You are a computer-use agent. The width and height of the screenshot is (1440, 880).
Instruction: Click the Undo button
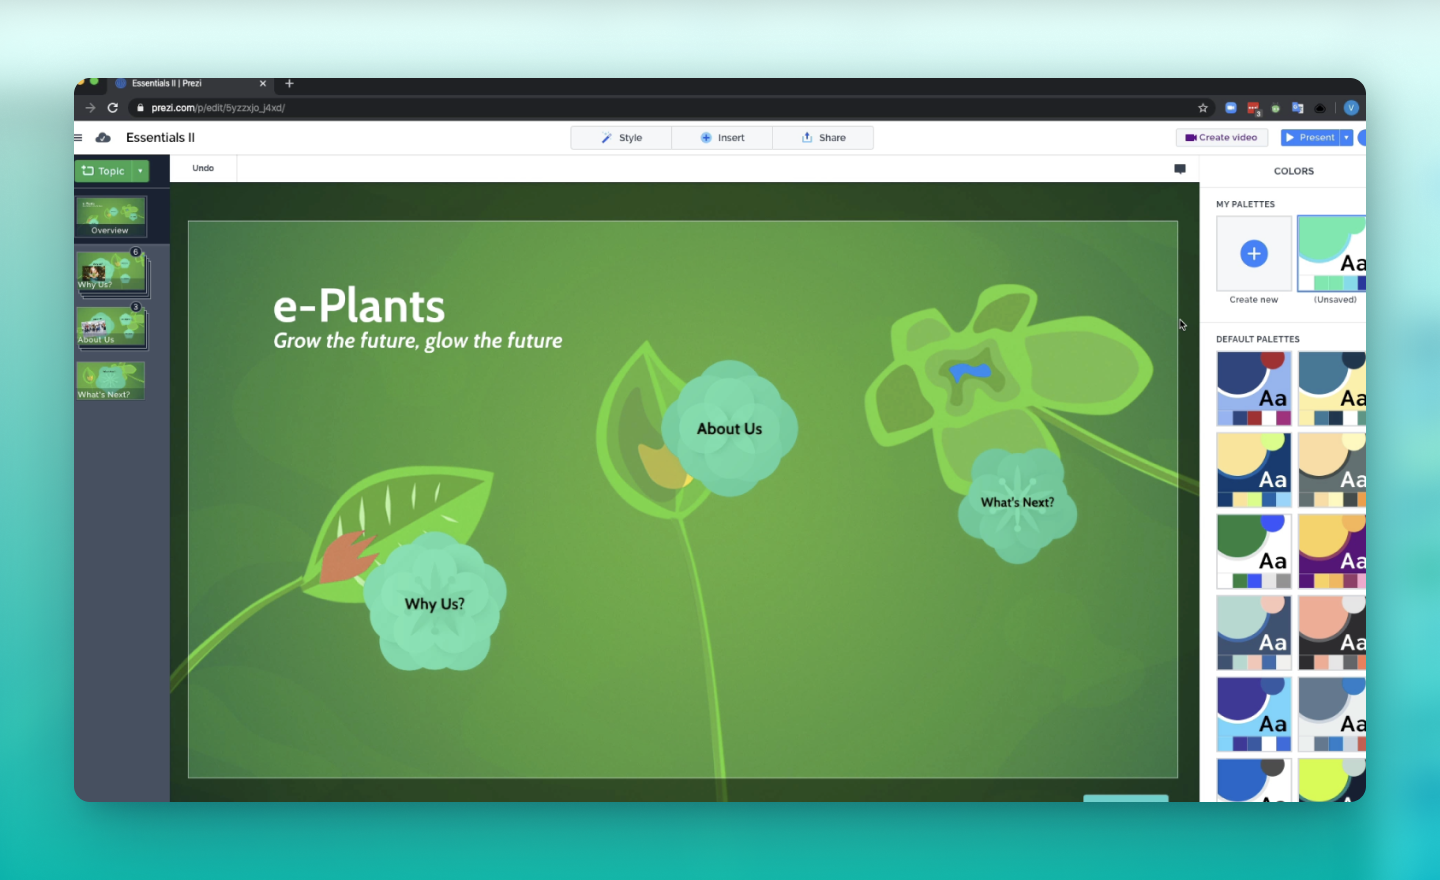tap(202, 168)
